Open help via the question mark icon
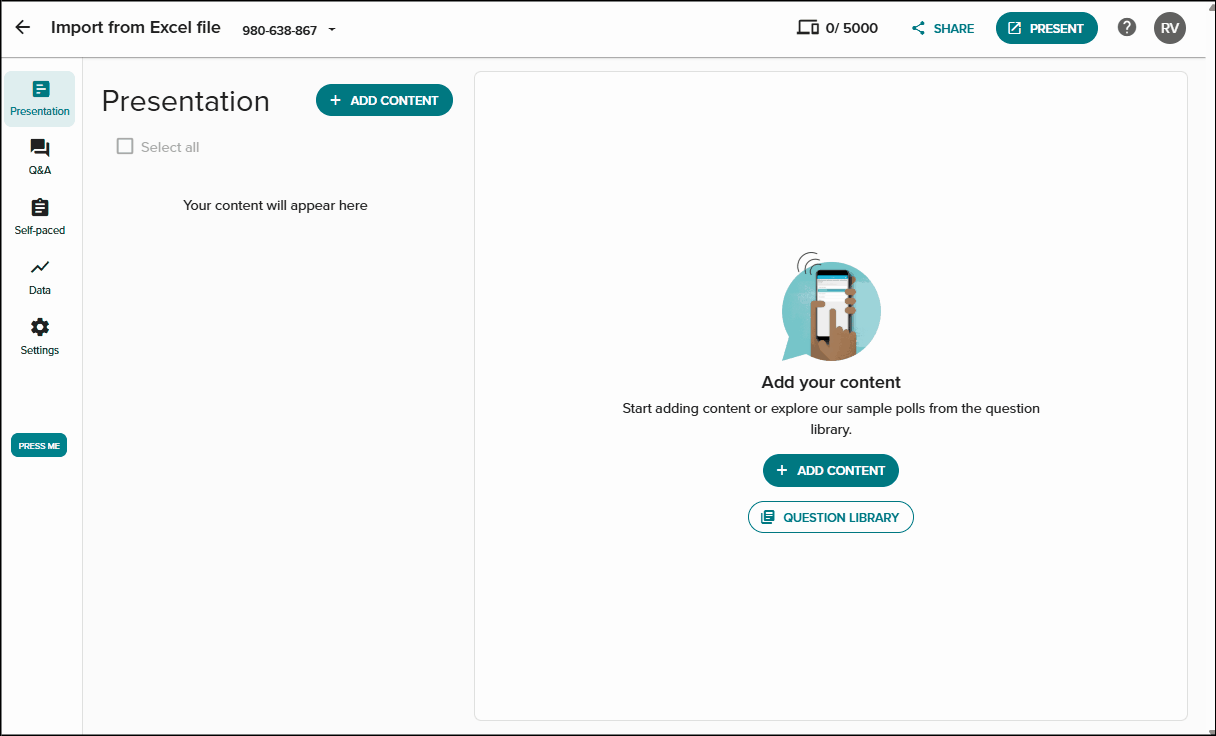The height and width of the screenshot is (736, 1216). (1127, 28)
